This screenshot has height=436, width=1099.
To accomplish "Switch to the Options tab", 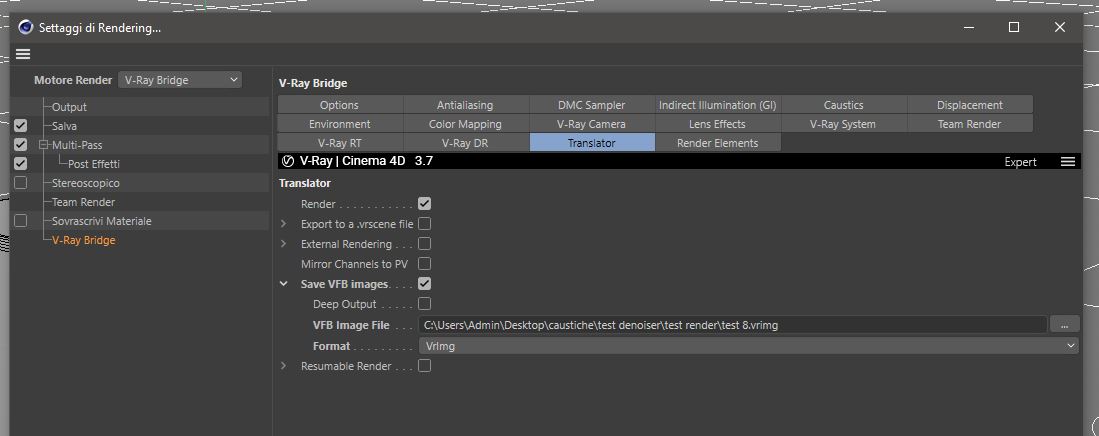I will pos(340,104).
